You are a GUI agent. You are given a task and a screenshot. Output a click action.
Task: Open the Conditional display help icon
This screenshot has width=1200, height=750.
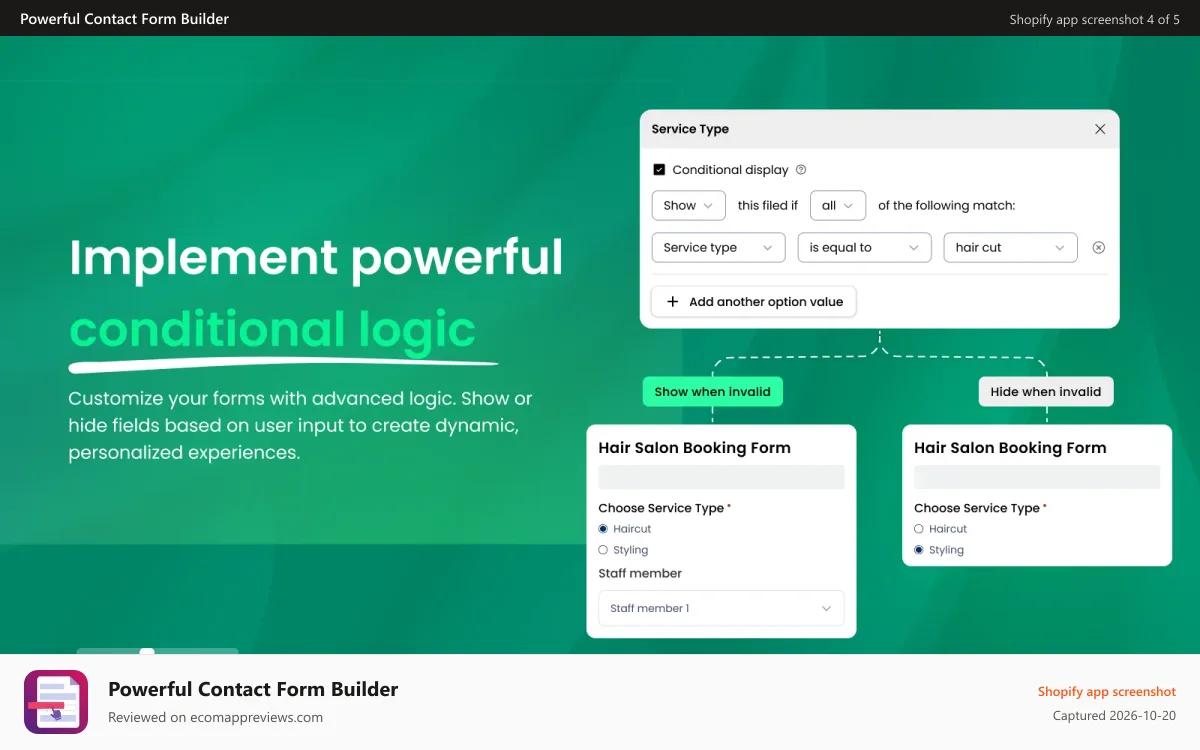click(801, 170)
